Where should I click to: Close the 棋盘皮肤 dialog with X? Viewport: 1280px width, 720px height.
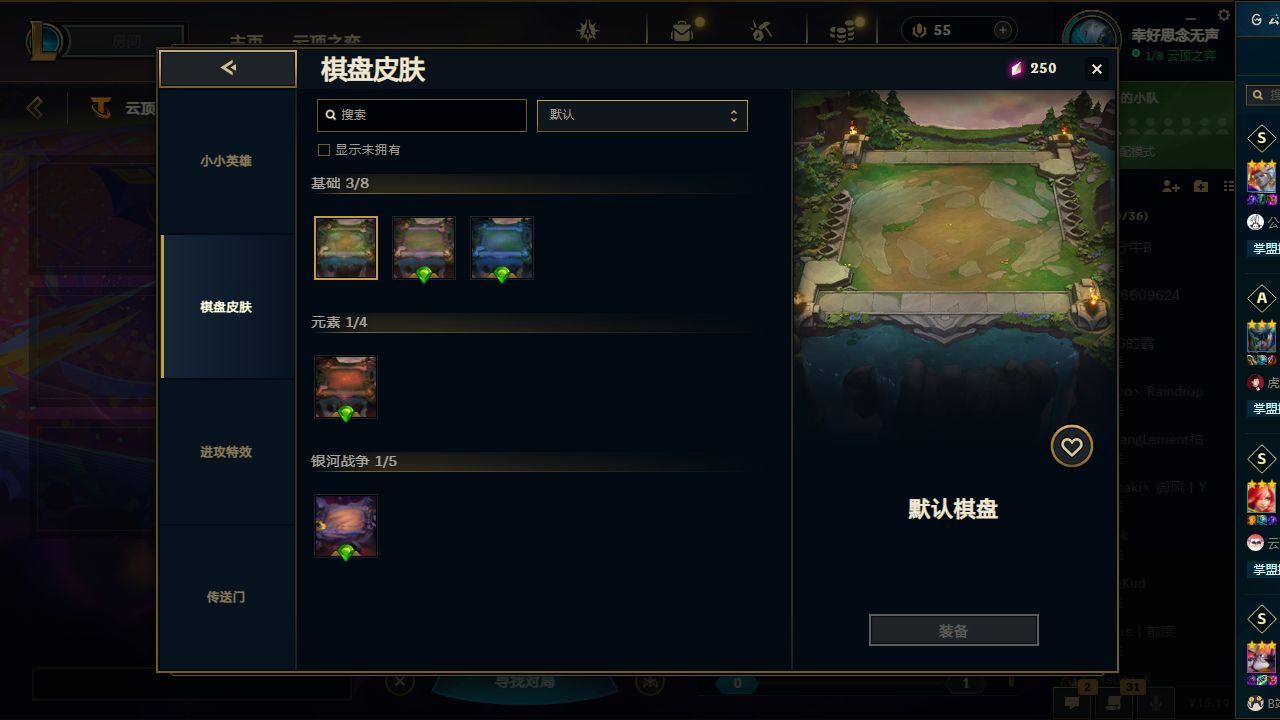1097,69
